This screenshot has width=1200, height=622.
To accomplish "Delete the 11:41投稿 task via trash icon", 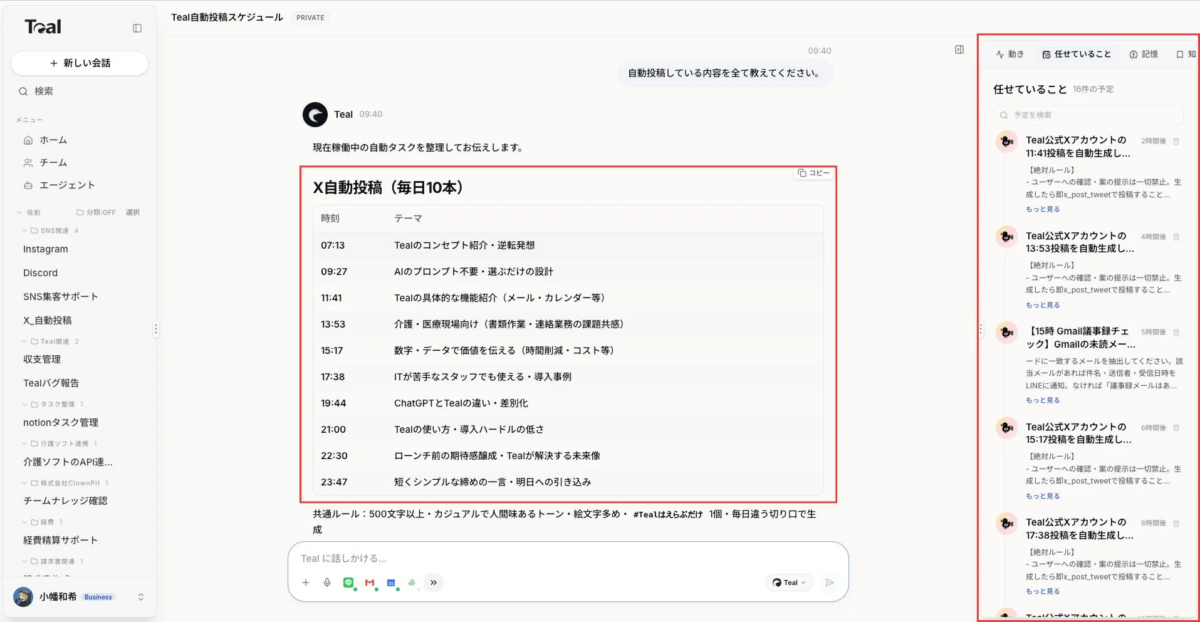I will (x=1175, y=141).
